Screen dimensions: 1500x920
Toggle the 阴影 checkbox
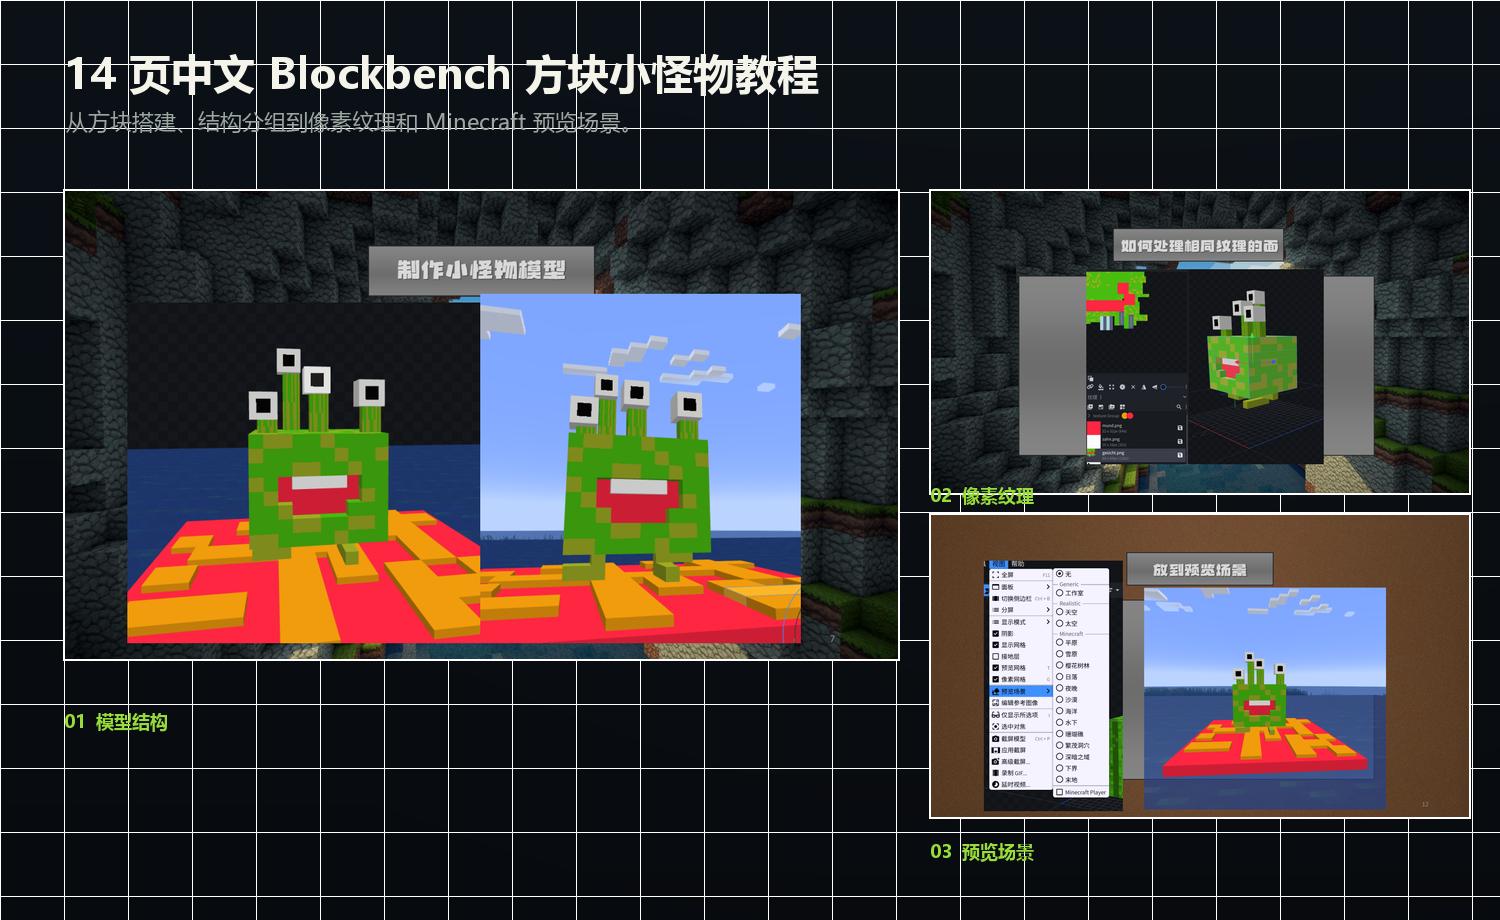(x=996, y=634)
